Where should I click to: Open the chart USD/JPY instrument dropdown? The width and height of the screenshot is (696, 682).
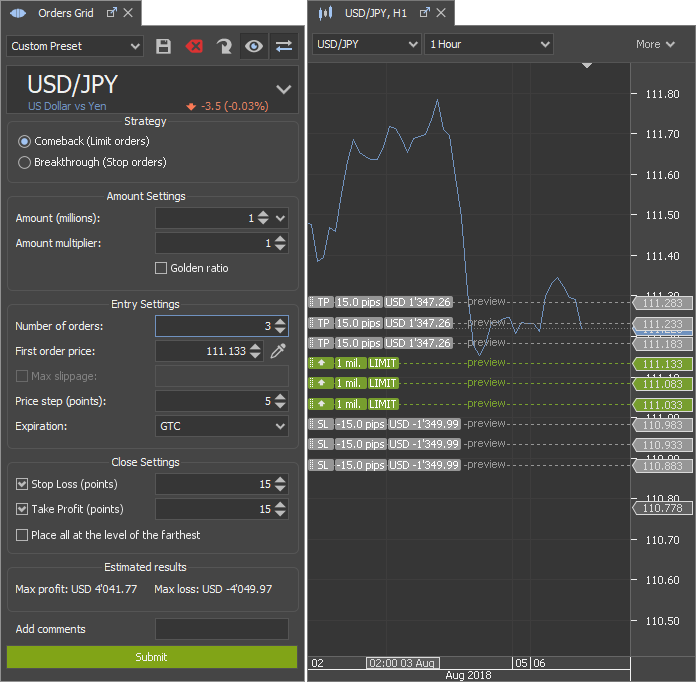[x=367, y=44]
